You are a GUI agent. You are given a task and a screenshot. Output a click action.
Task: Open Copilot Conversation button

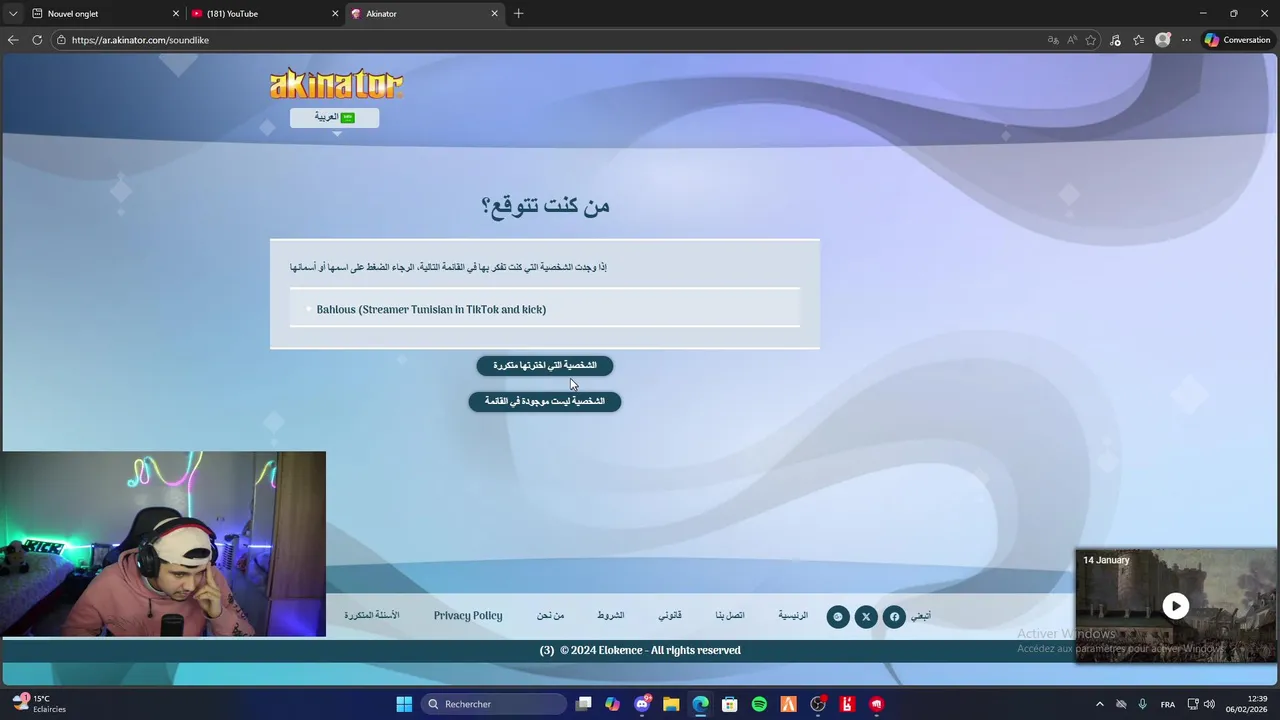pos(1237,40)
